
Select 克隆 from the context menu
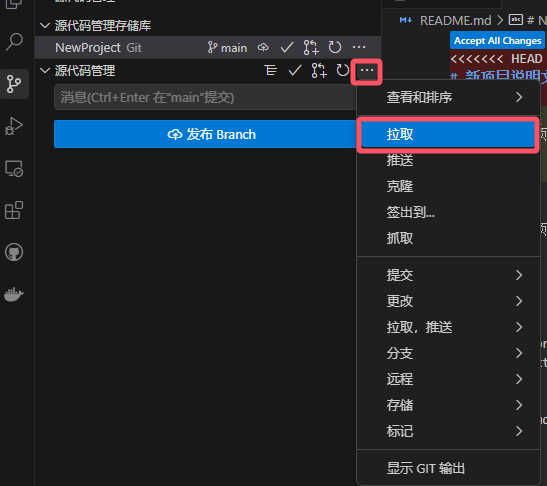pyautogui.click(x=449, y=186)
